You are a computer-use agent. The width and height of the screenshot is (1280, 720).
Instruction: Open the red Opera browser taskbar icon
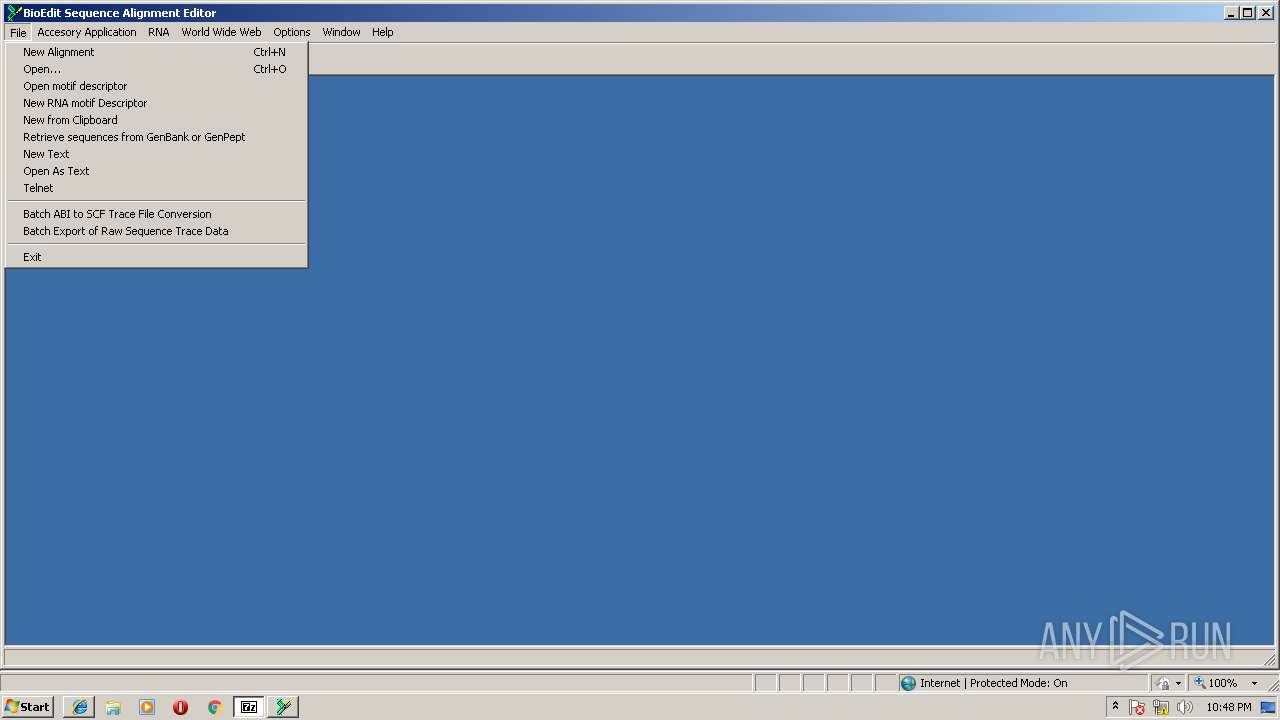click(180, 707)
